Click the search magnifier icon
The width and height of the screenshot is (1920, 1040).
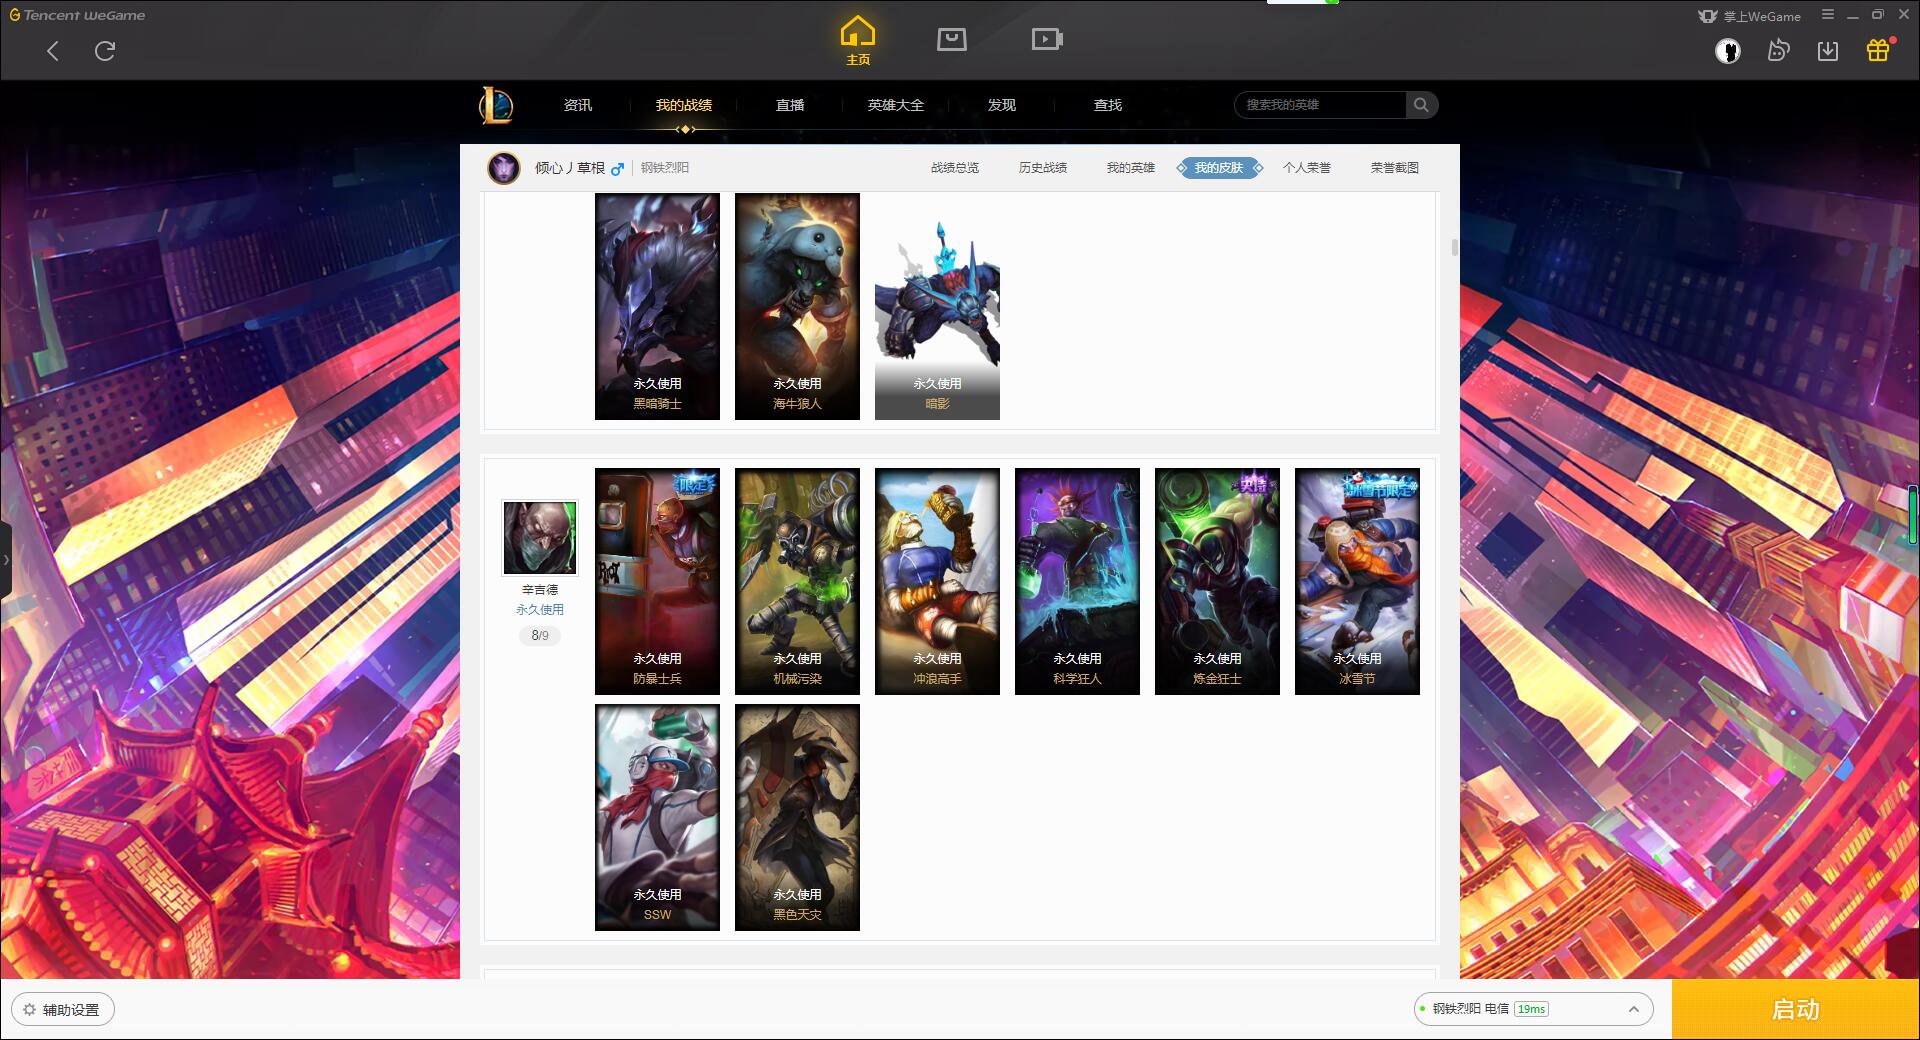(1421, 105)
